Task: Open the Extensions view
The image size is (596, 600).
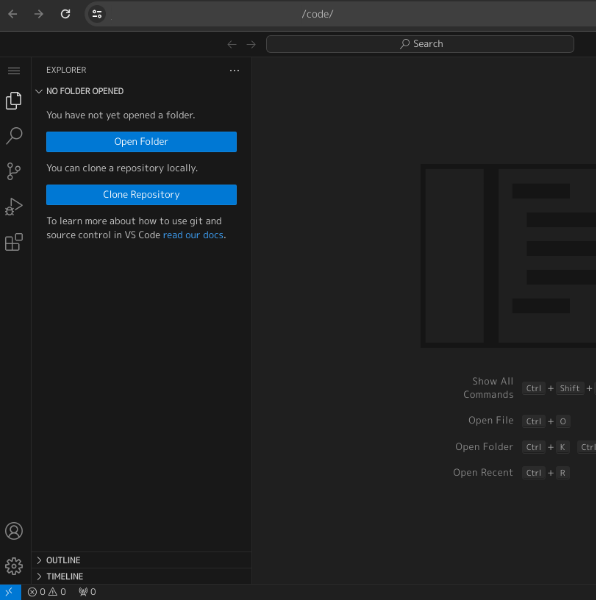Action: coord(14,242)
